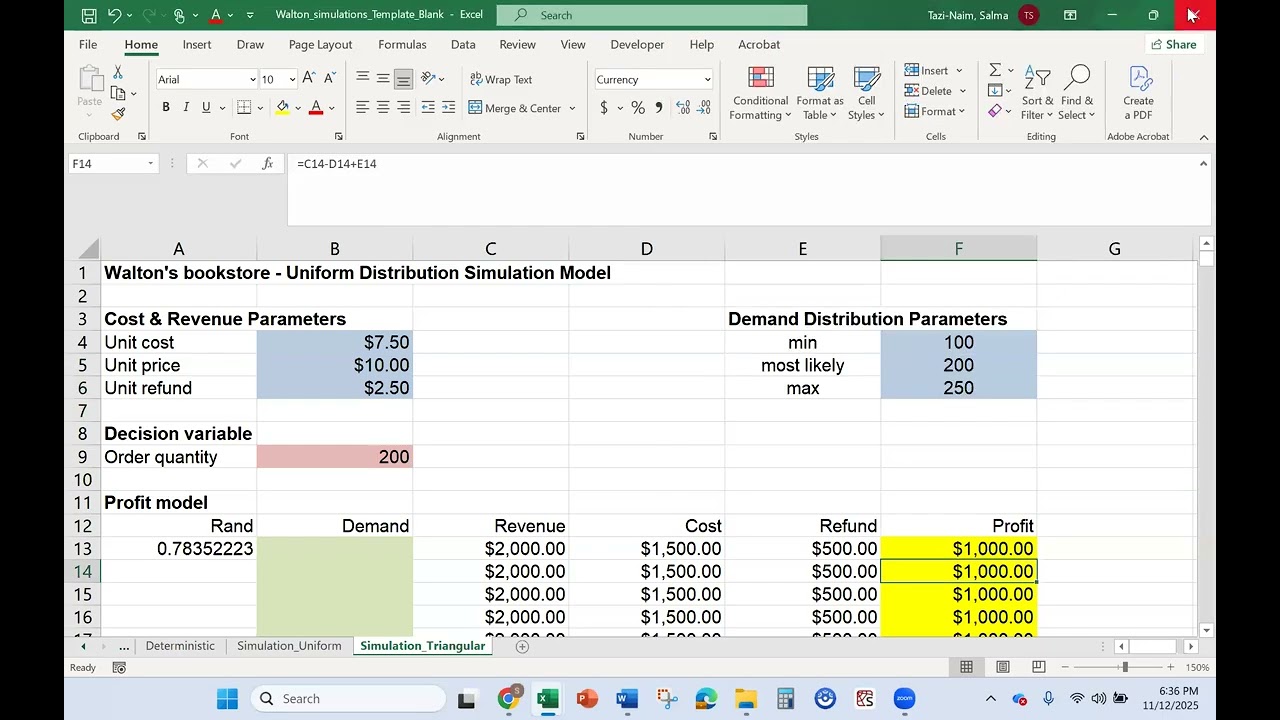Switch to Page Layout view icon
This screenshot has height=720, width=1280.
click(1003, 667)
